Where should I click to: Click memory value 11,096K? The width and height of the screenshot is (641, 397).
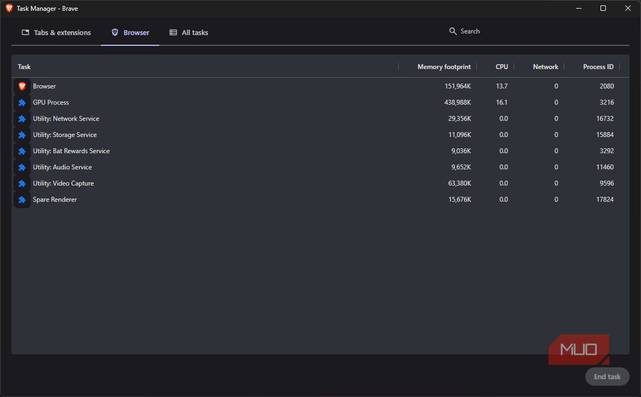pos(459,135)
